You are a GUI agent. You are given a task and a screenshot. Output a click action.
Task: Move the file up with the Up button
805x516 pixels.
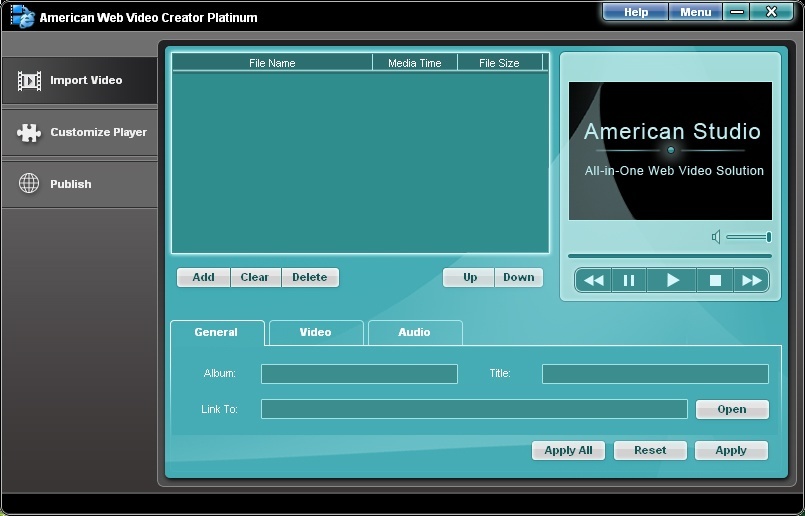(469, 277)
